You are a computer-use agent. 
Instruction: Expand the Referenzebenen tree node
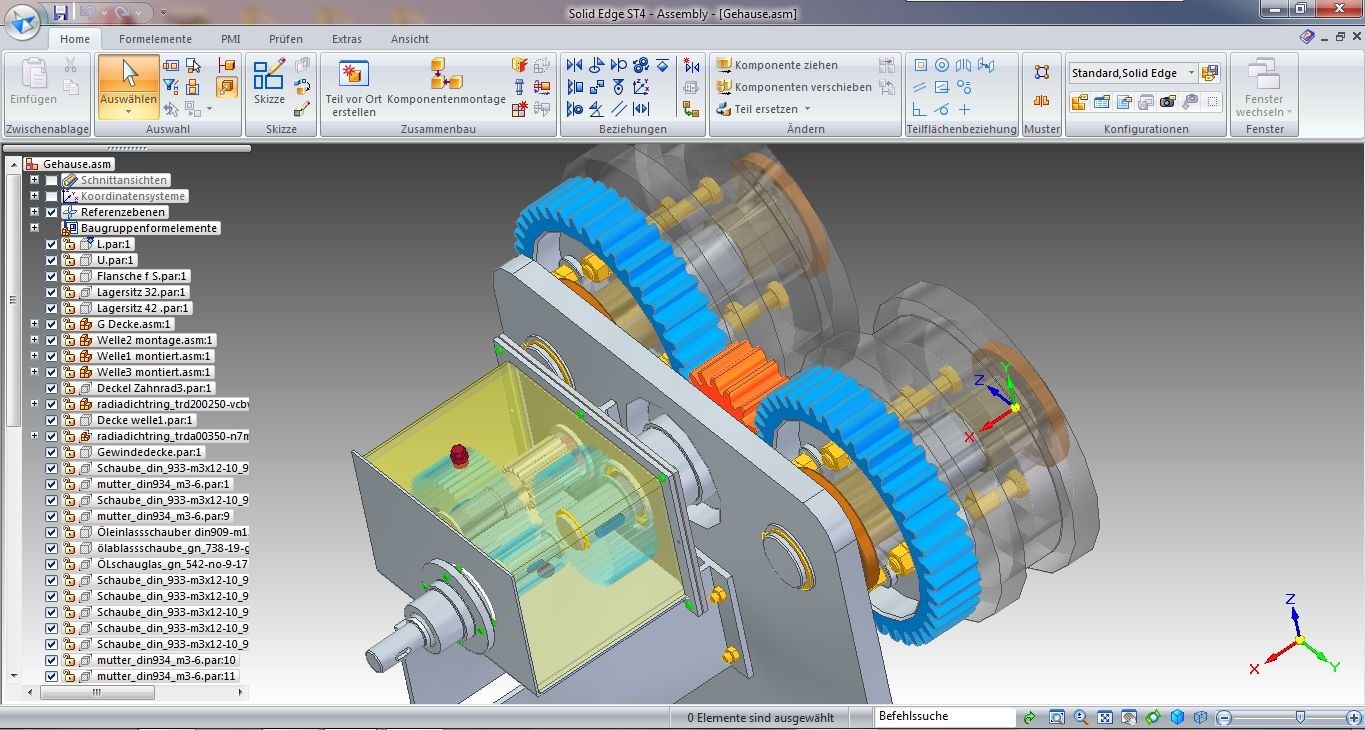point(35,212)
